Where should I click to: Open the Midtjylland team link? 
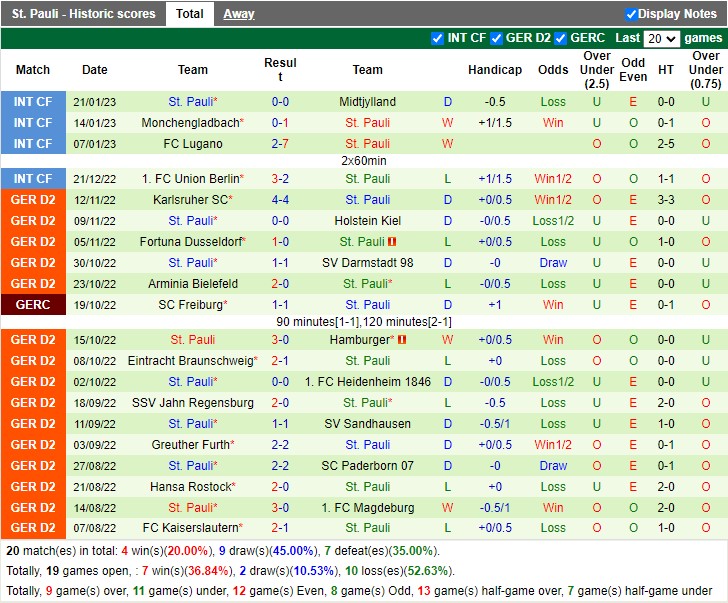[367, 102]
